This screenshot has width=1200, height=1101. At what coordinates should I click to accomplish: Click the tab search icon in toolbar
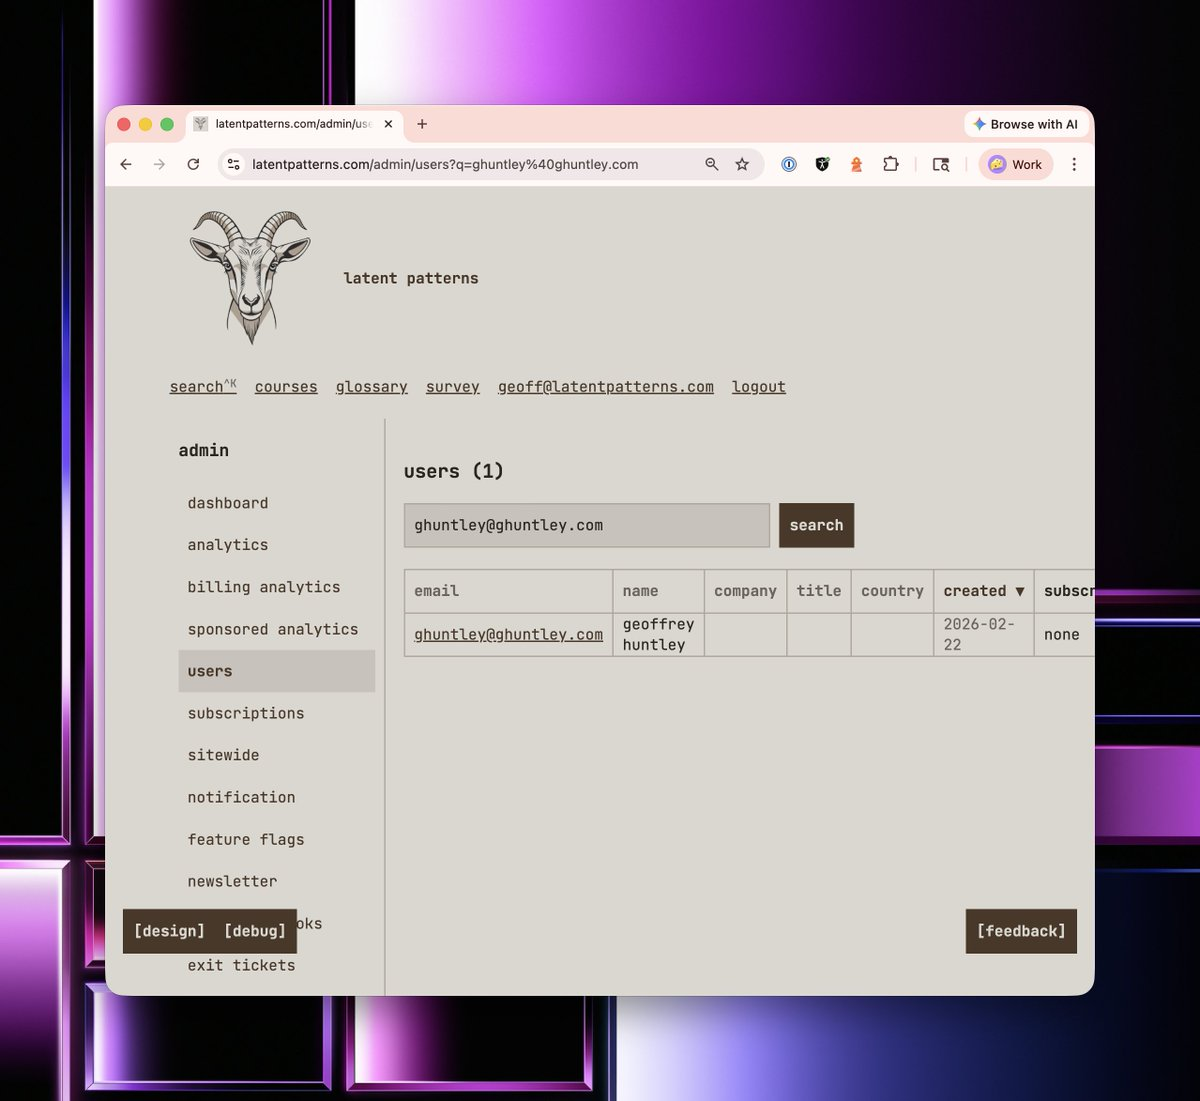click(941, 164)
